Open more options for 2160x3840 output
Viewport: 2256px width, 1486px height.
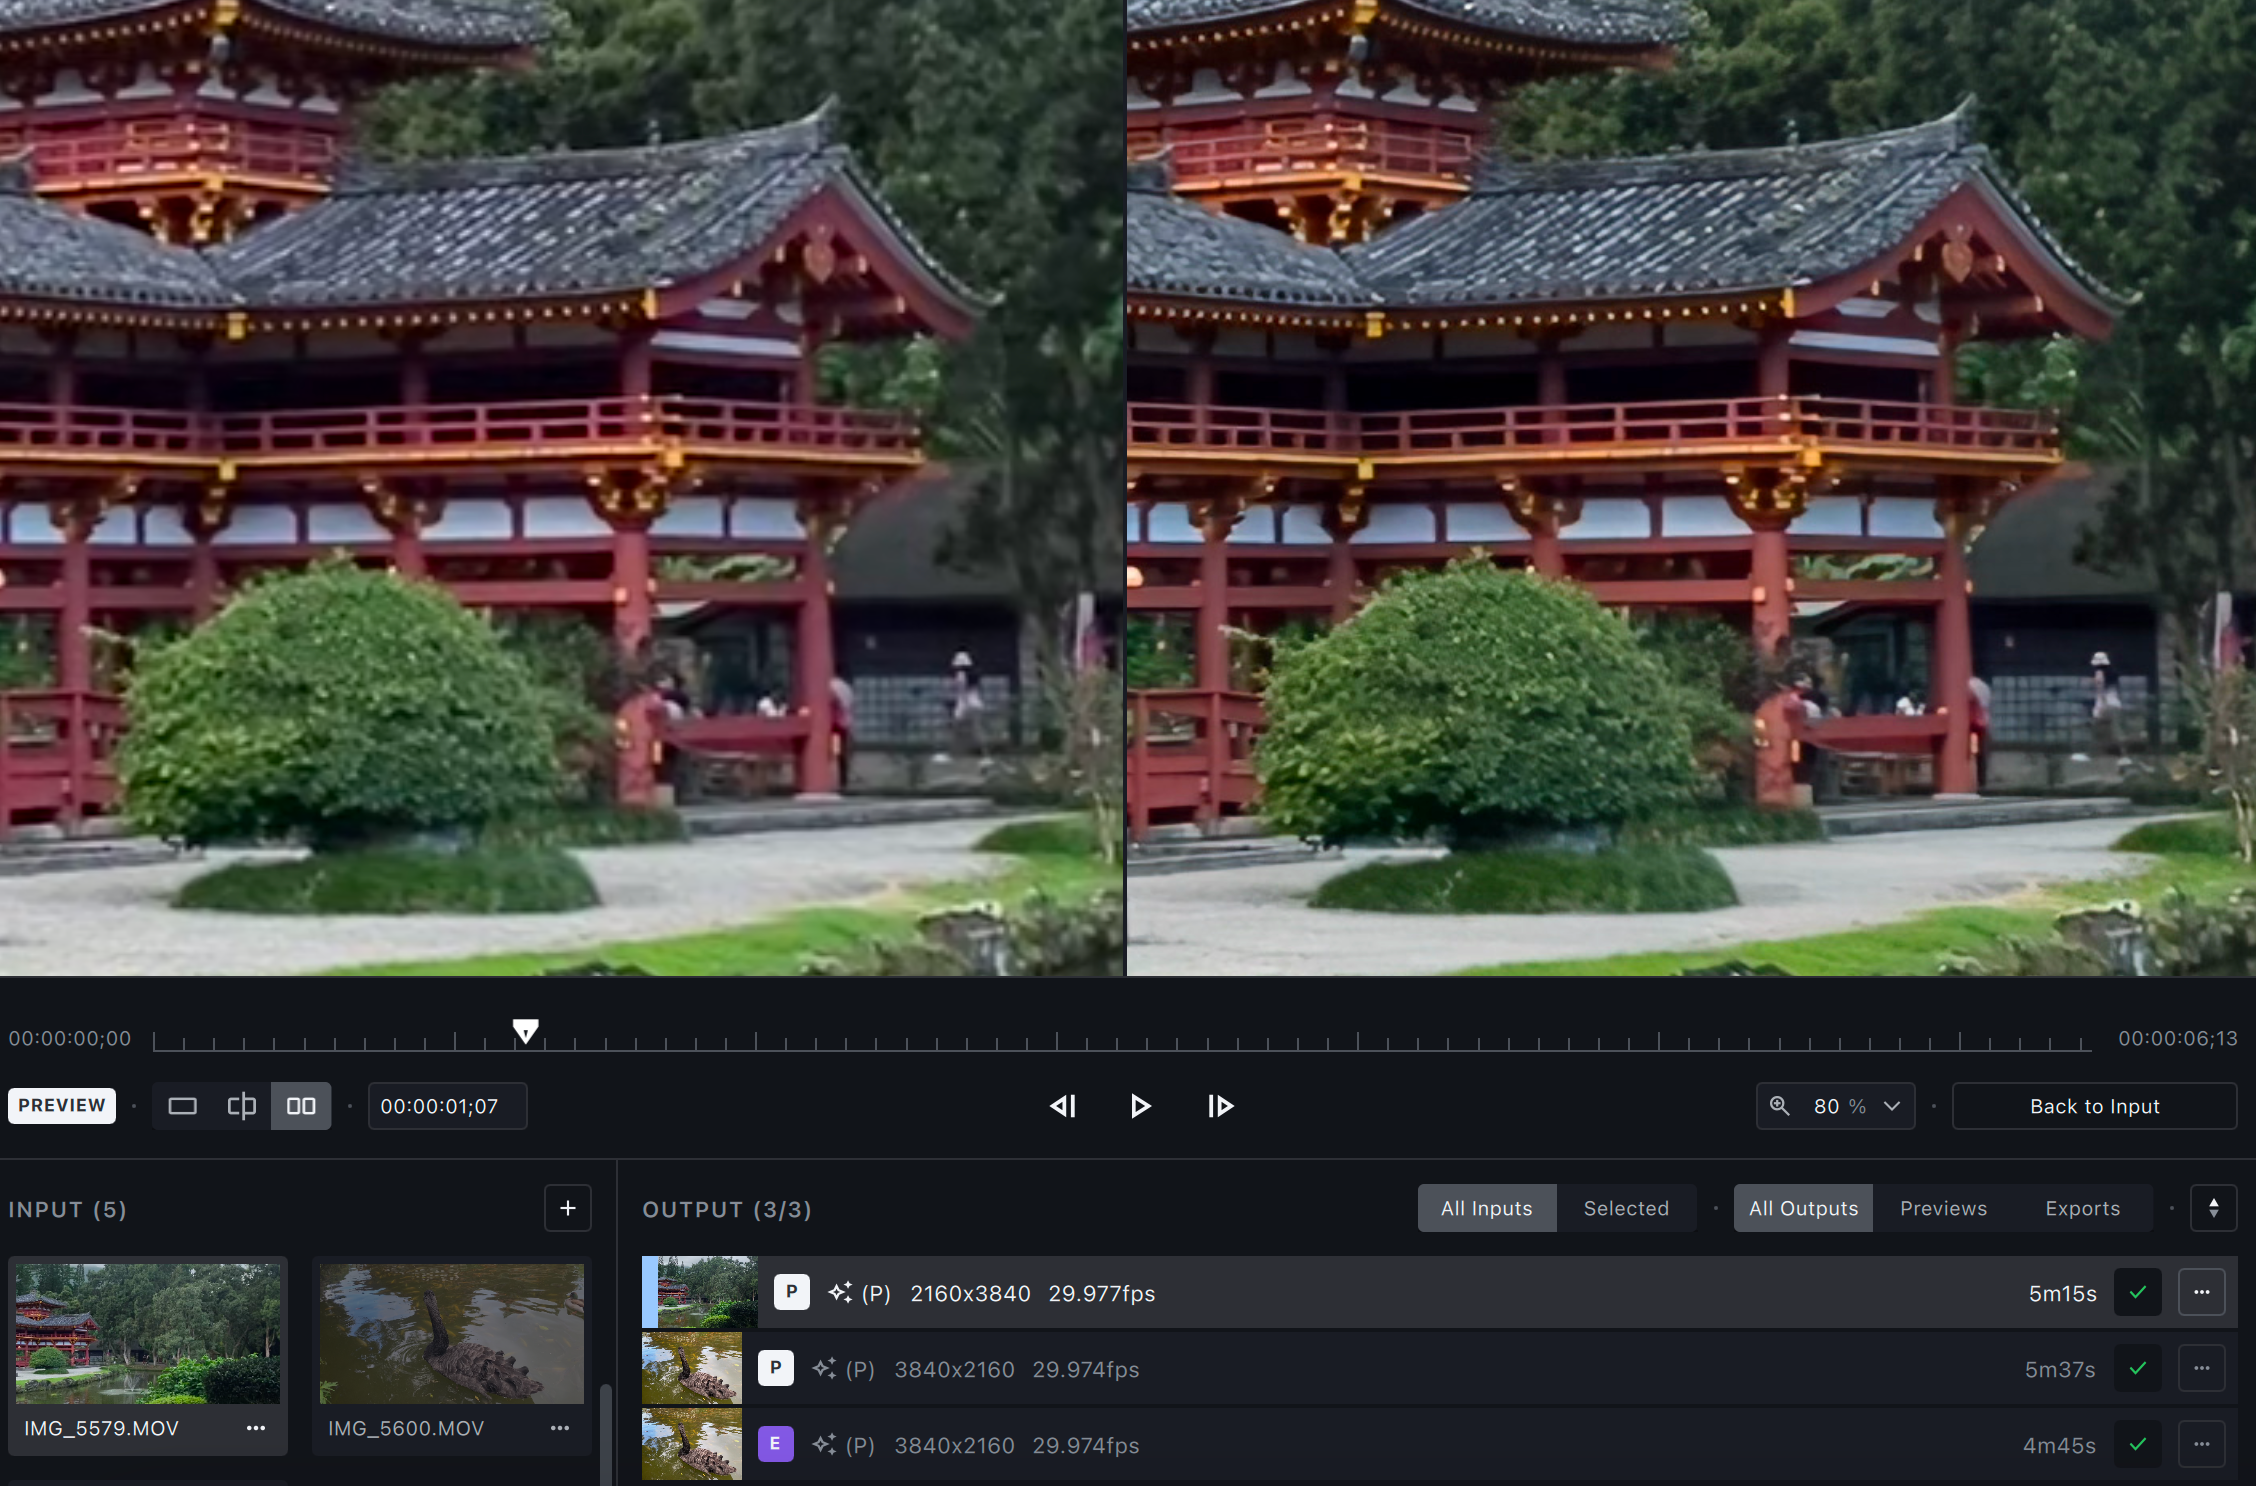coord(2201,1292)
